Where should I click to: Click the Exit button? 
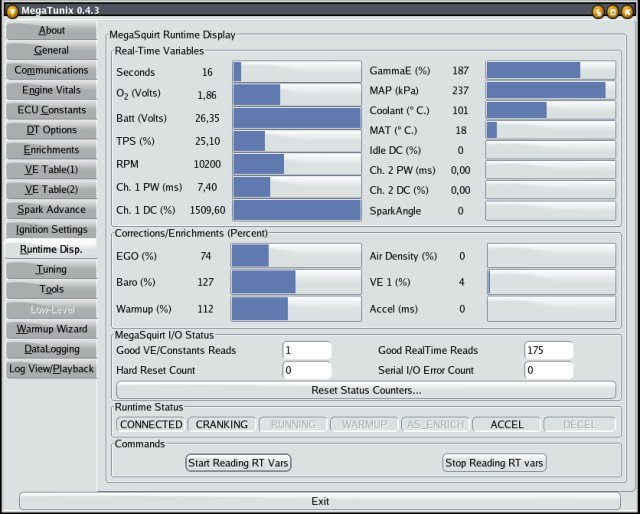pos(320,501)
